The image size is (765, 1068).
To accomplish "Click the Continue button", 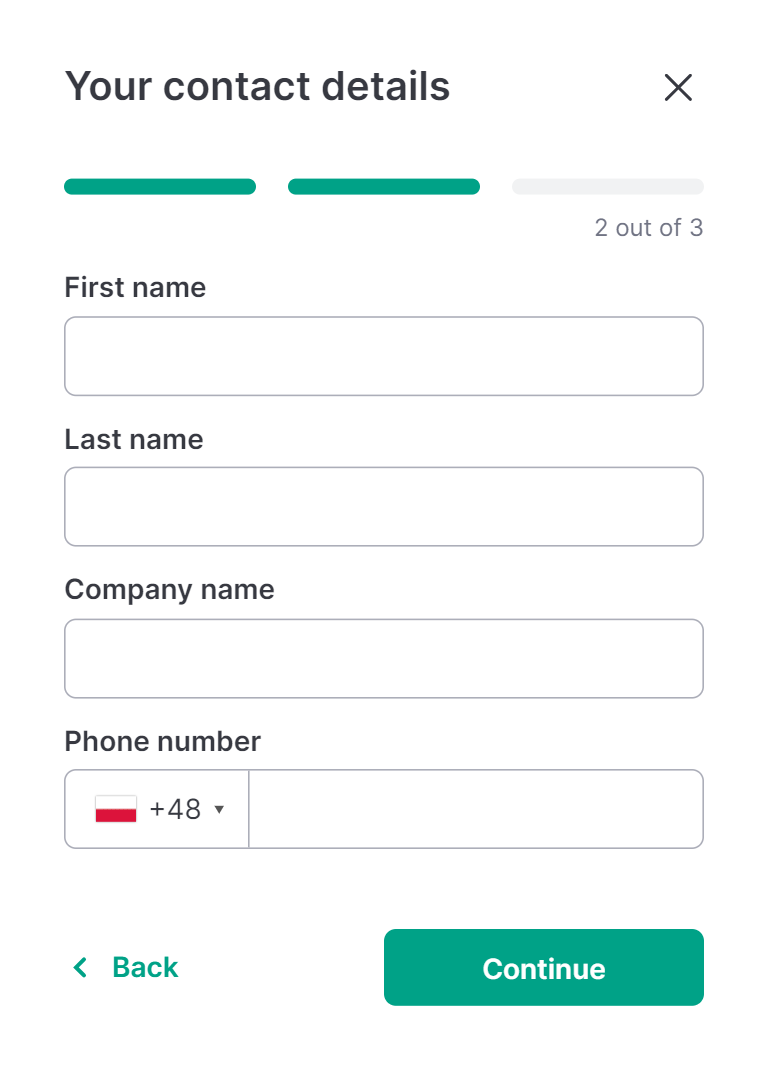I will click(x=544, y=967).
